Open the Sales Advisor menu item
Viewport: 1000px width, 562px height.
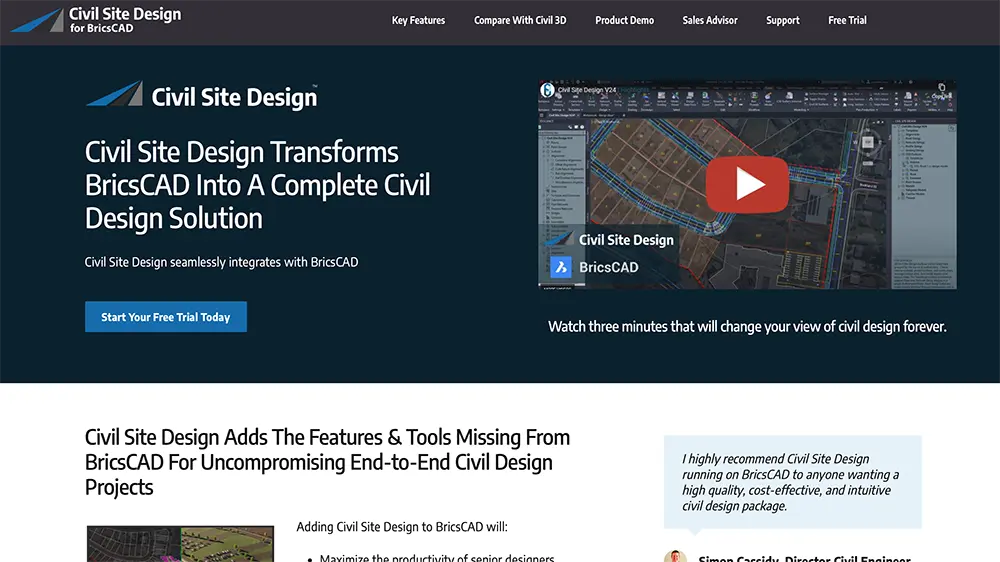coord(710,20)
